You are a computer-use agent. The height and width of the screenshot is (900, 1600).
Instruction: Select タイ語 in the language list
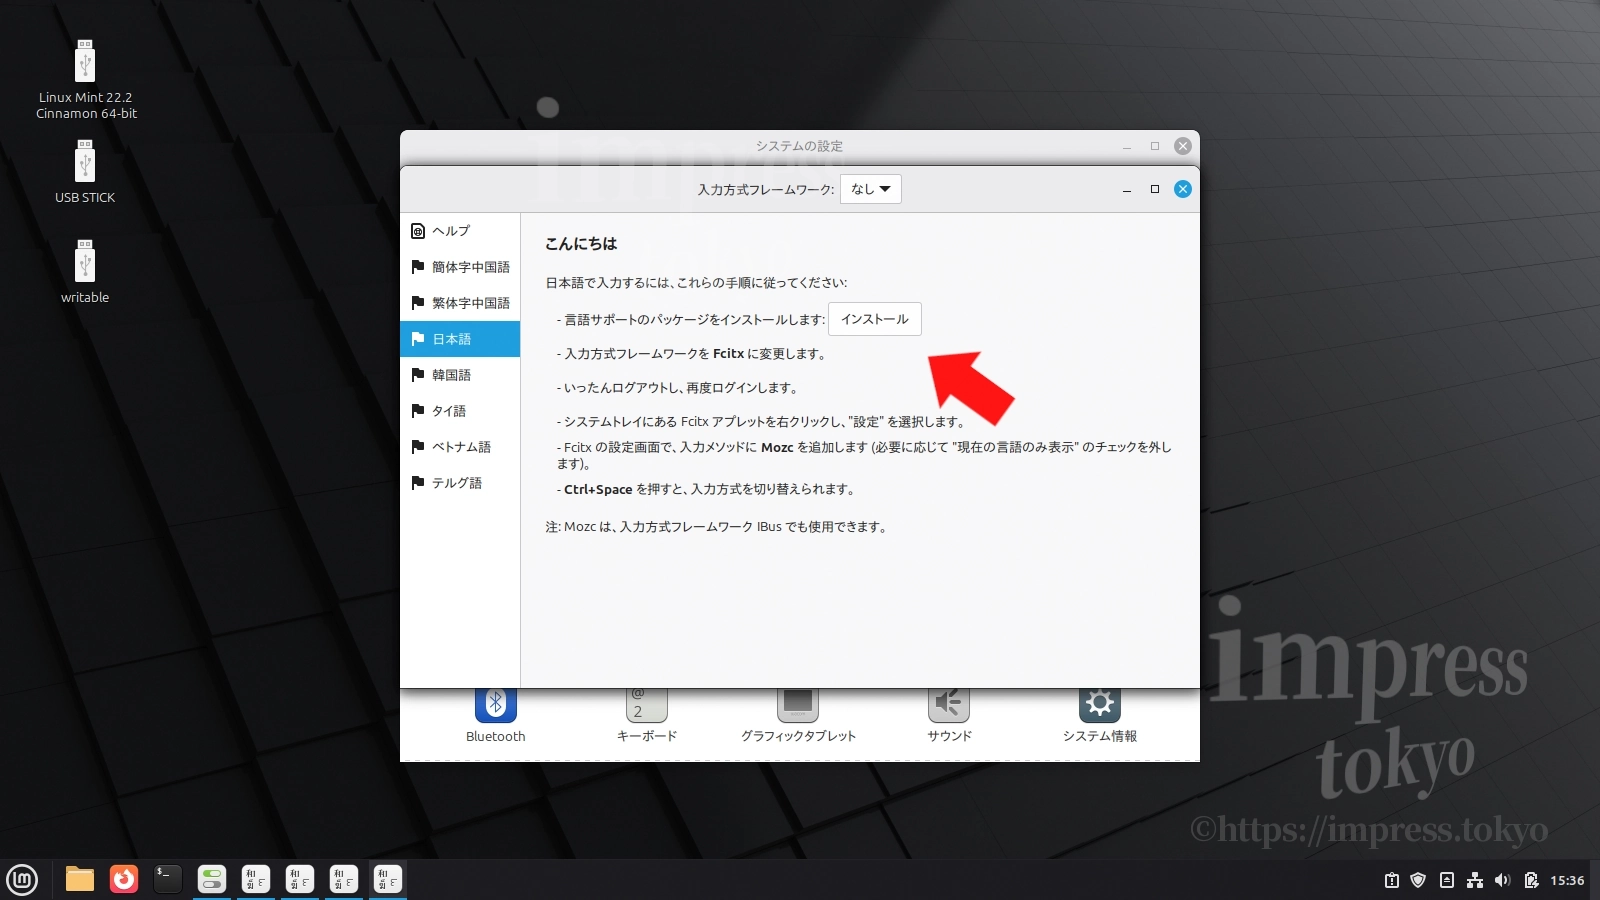point(460,411)
